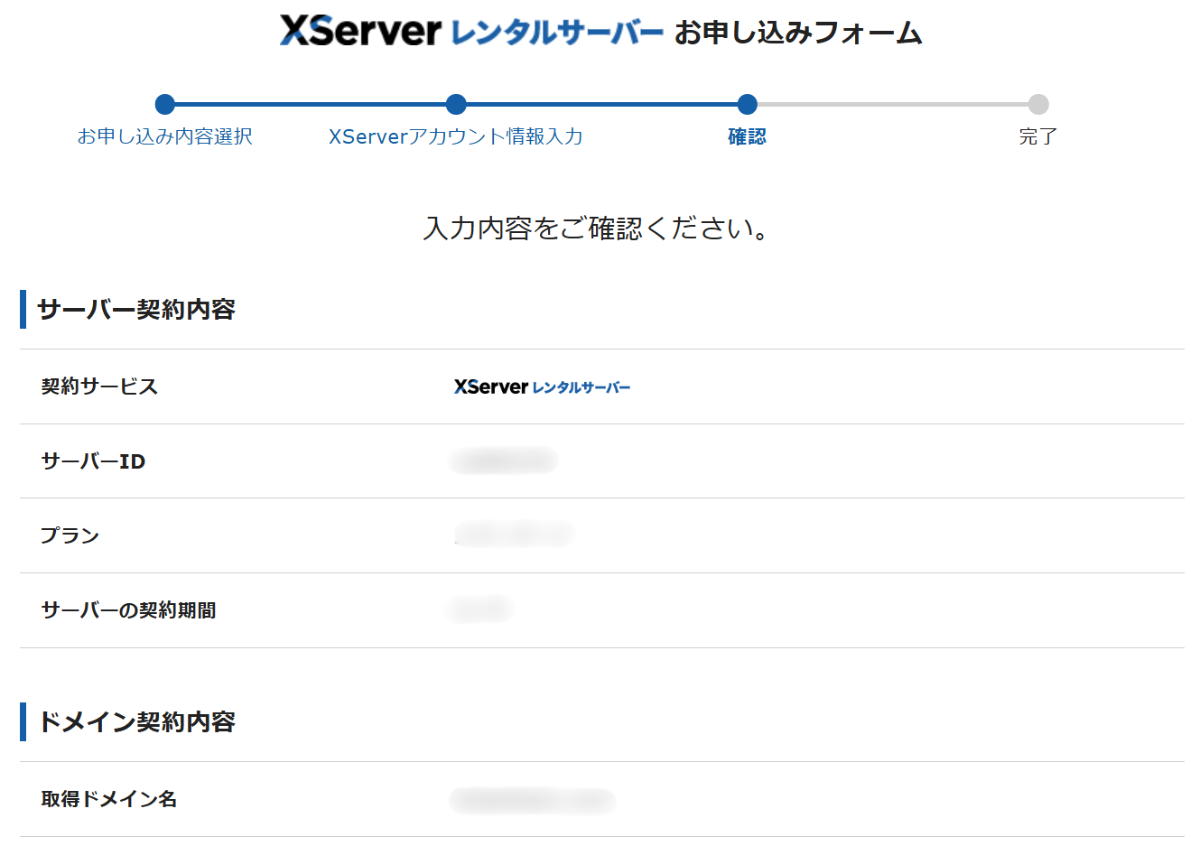Click the blurred サーバーID value
Viewport: 1200px width, 850px height.
[x=503, y=461]
